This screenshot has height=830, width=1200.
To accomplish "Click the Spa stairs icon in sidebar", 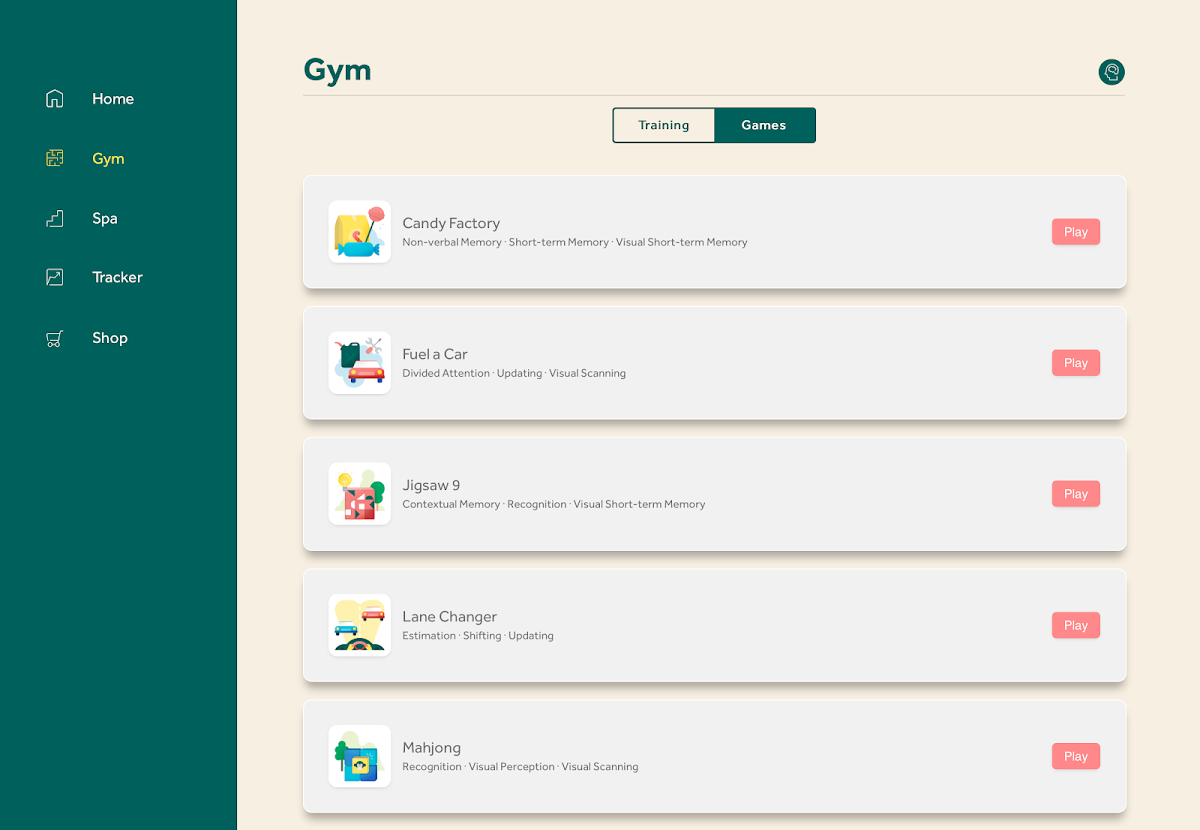I will click(x=55, y=218).
